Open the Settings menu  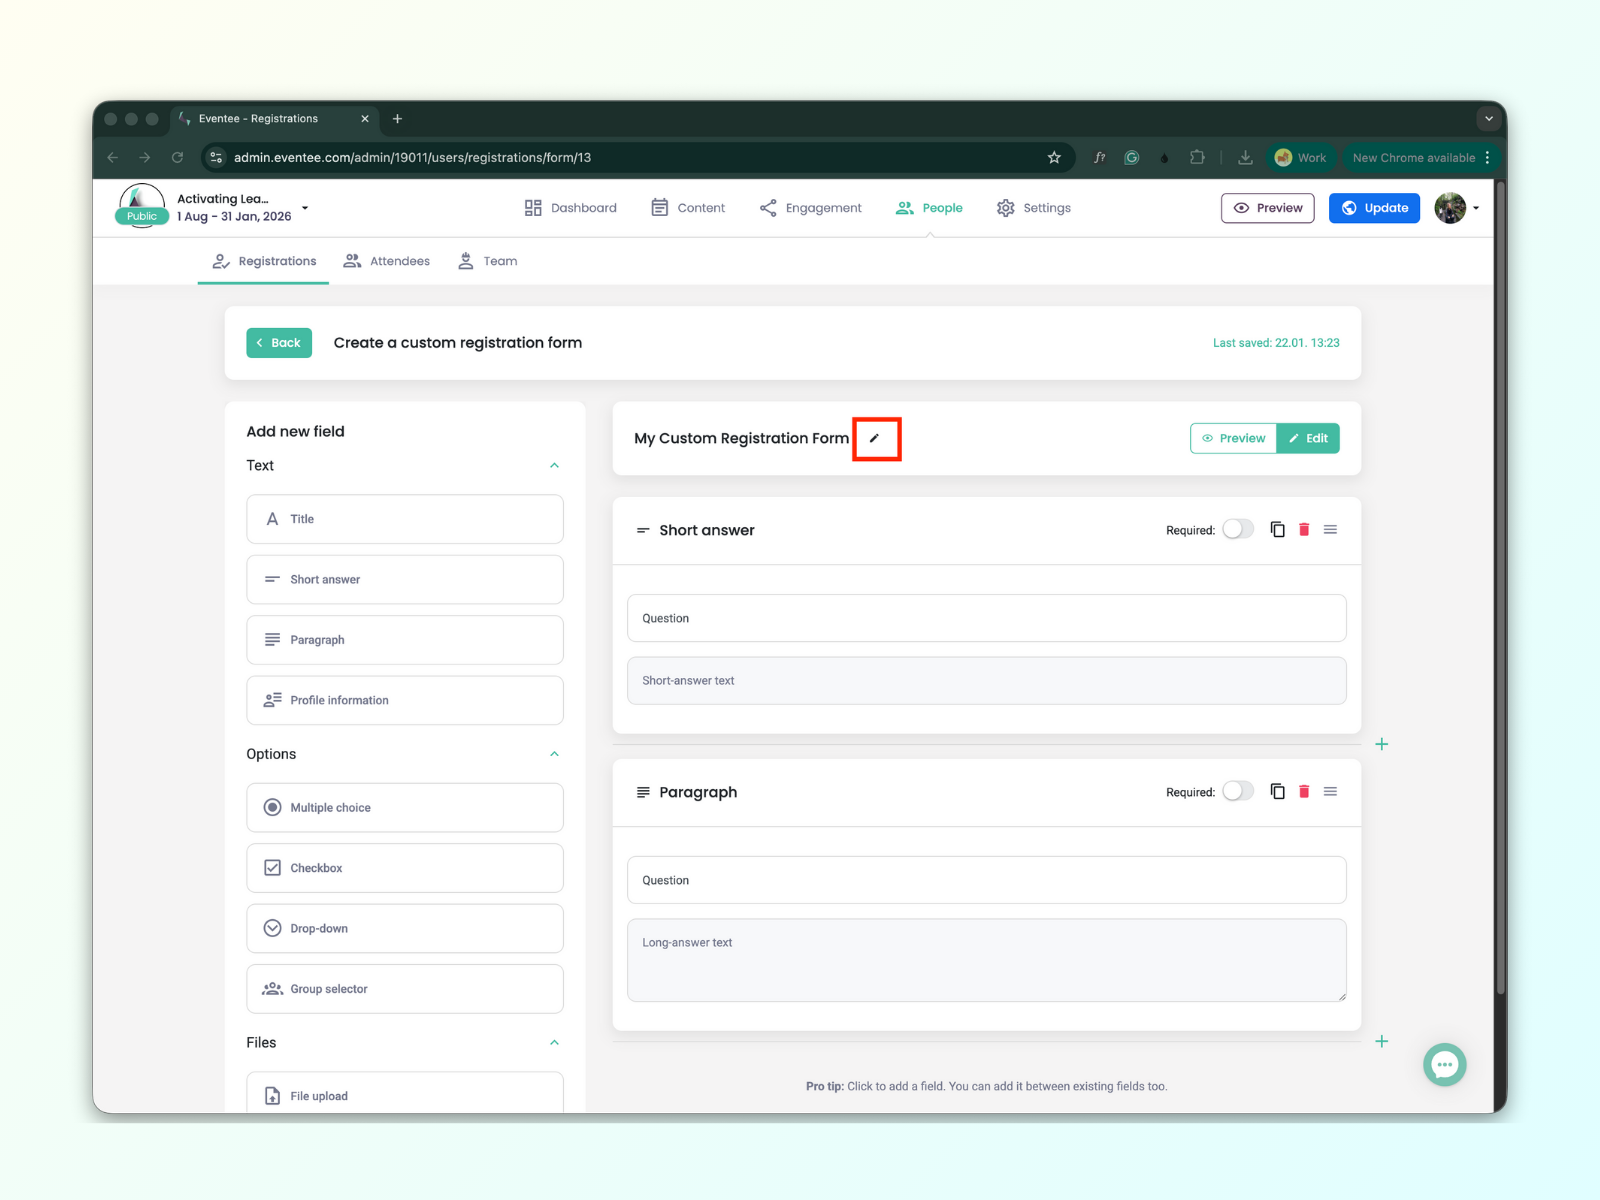click(1034, 208)
